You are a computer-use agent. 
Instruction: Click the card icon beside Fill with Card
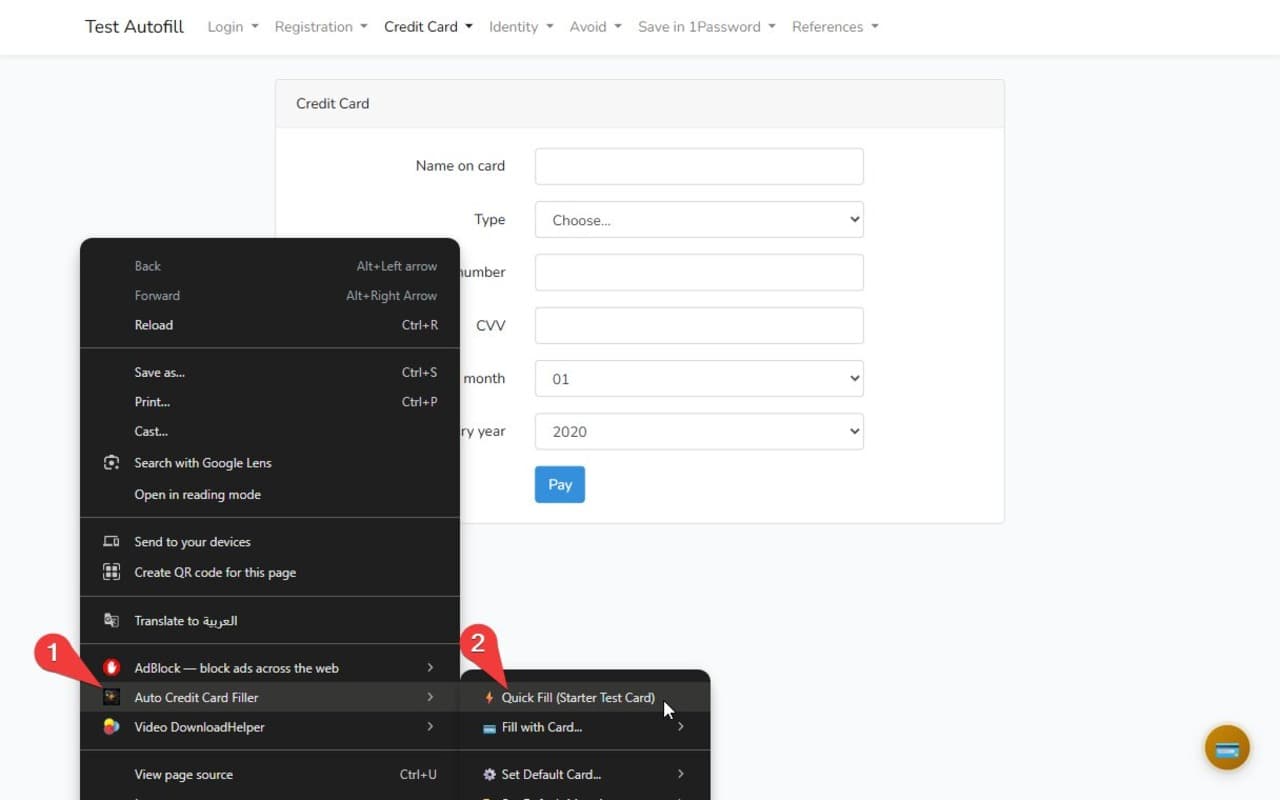[x=489, y=728]
